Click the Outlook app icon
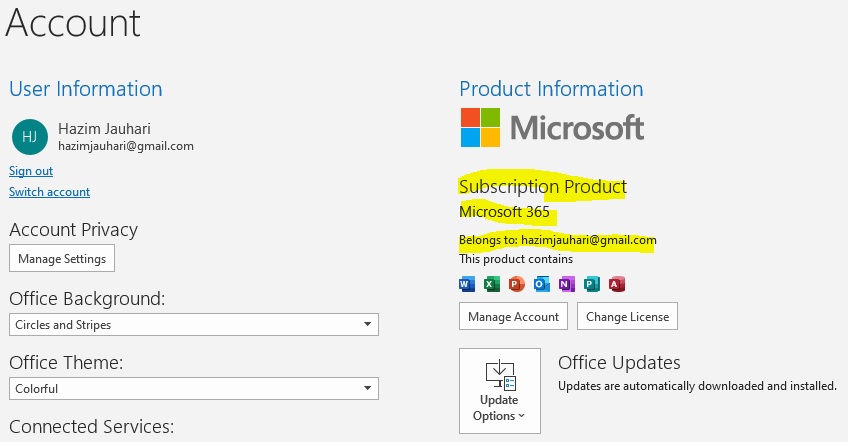Viewport: 848px width, 442px height. tap(541, 284)
